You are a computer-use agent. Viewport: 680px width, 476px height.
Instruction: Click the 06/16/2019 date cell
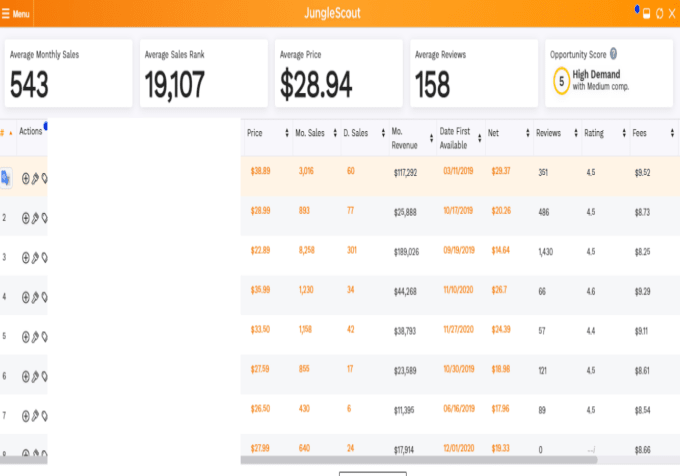coord(459,408)
